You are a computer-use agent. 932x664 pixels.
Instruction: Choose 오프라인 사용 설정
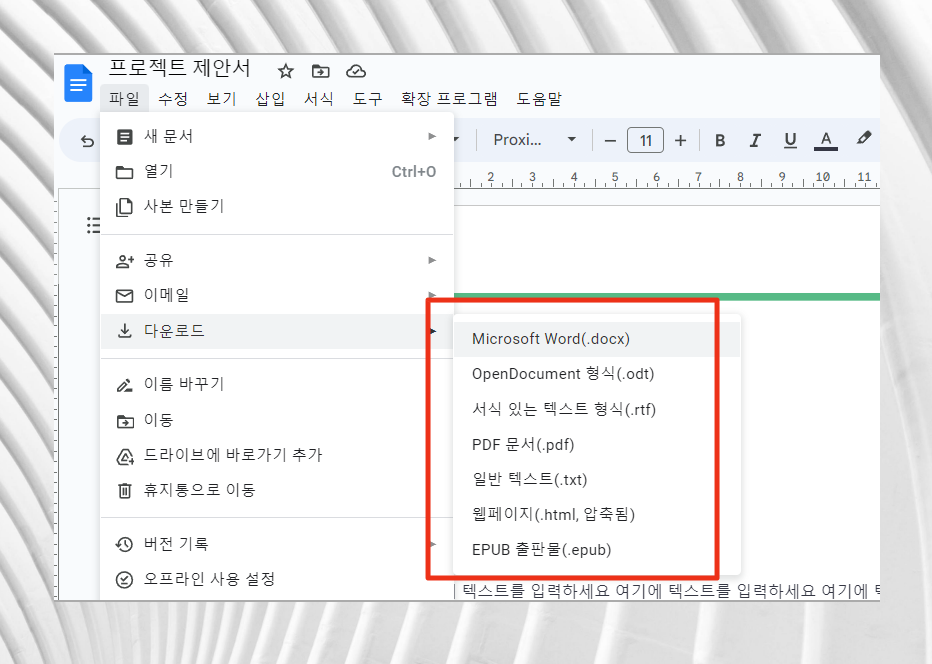tap(277, 579)
